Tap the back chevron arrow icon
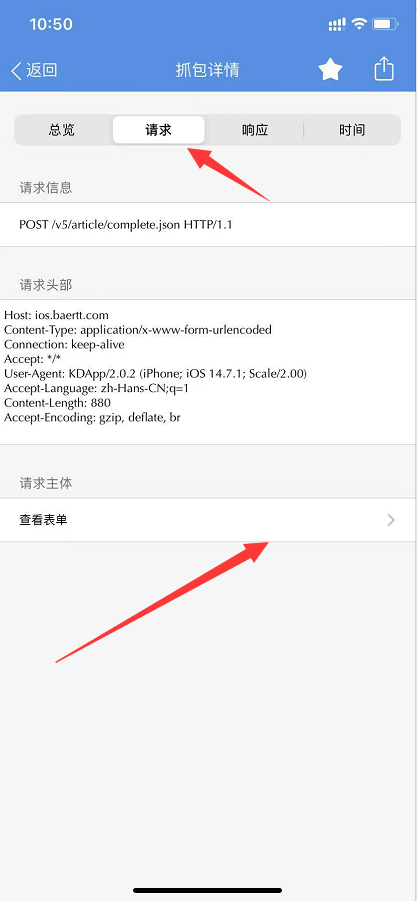Image resolution: width=417 pixels, height=901 pixels. [16, 71]
